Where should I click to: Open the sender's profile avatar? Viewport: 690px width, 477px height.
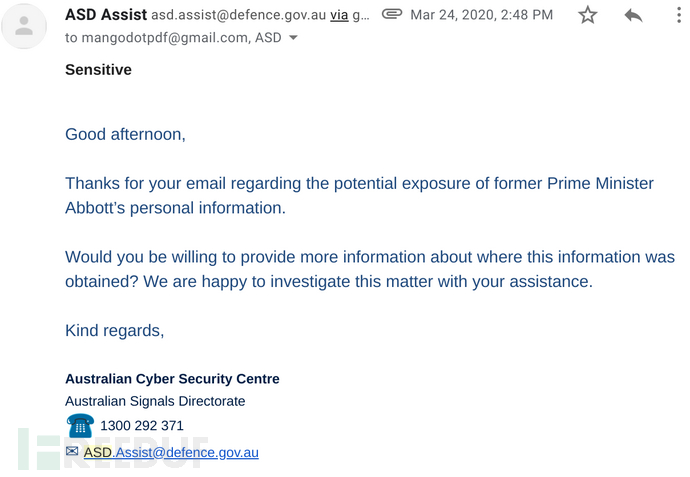[25, 26]
